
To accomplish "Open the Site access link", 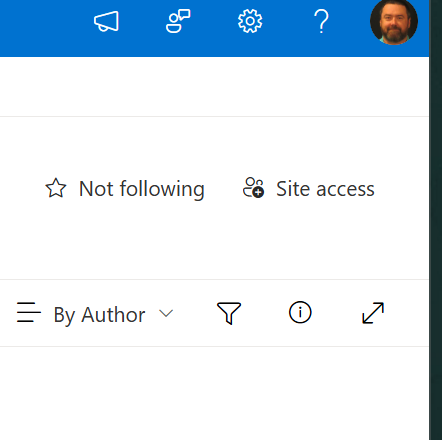I will 325,189.
